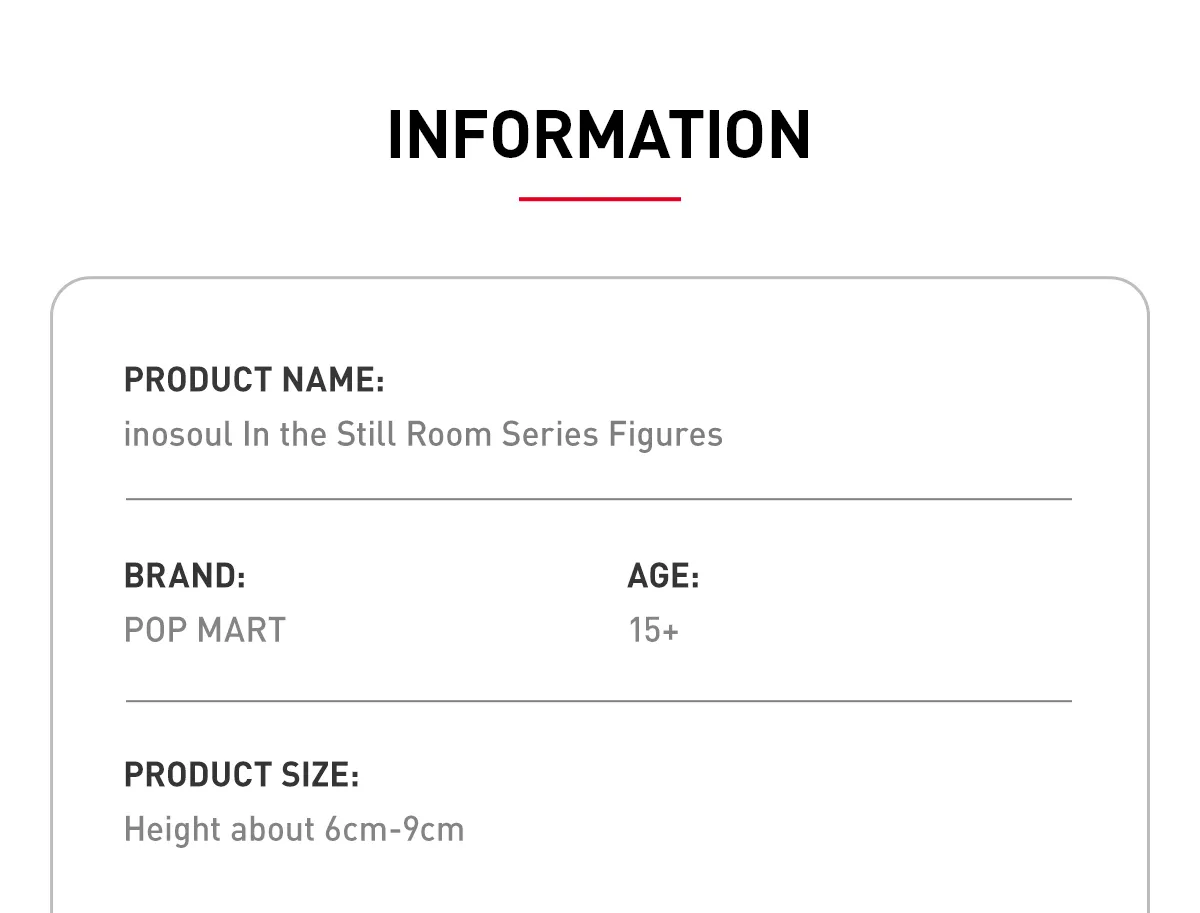Select the AGE: label
Image resolution: width=1200 pixels, height=913 pixels.
664,576
